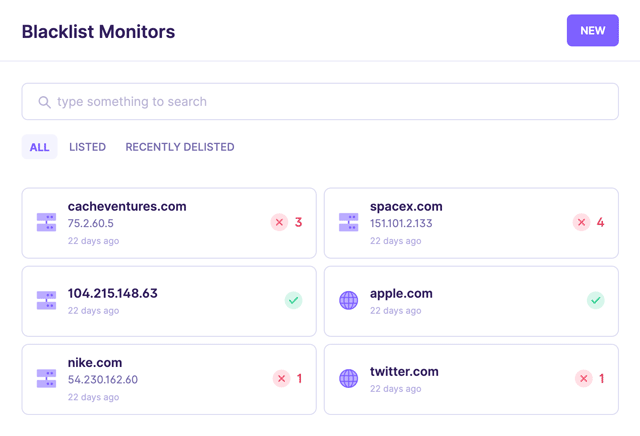Image resolution: width=640 pixels, height=436 pixels.
Task: Click the server icon beside cacheventures.com
Action: (46, 222)
